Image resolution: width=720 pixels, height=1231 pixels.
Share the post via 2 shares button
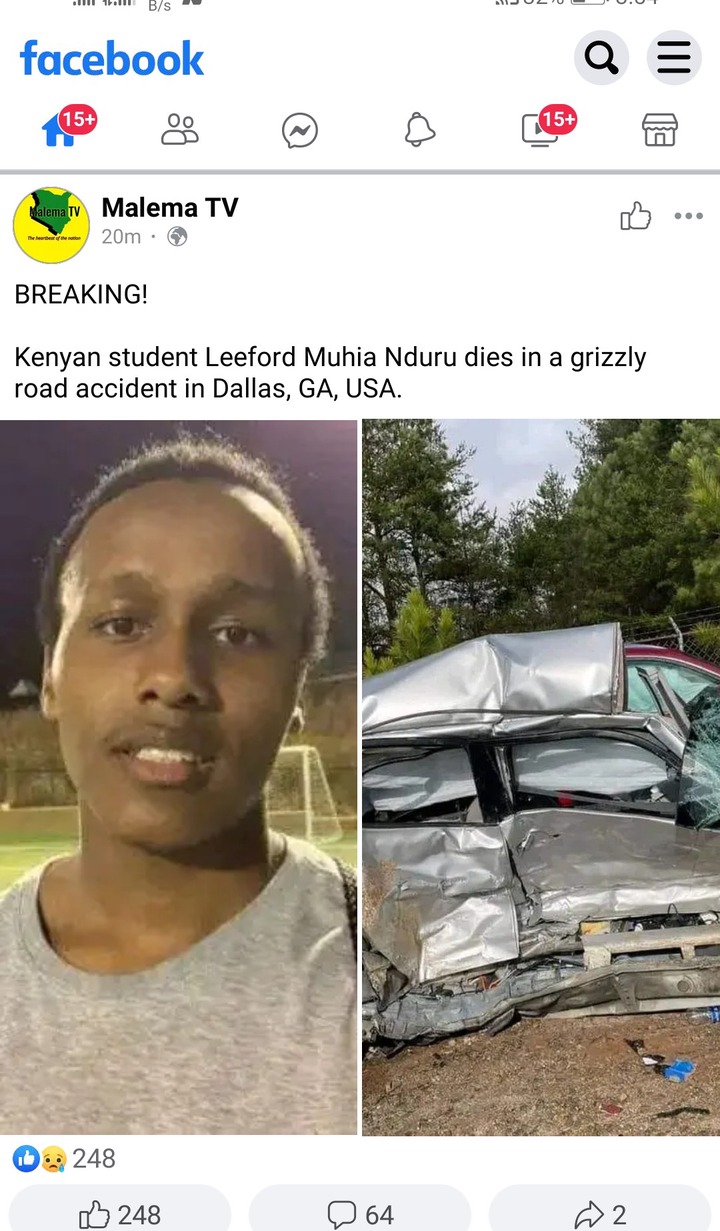coord(601,1213)
